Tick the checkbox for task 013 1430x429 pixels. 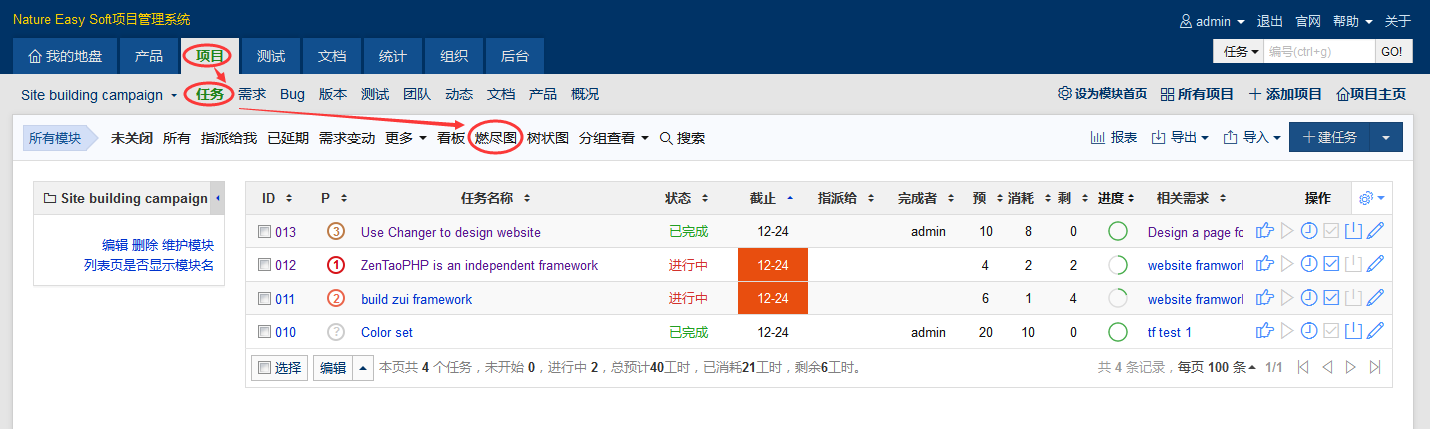point(264,232)
